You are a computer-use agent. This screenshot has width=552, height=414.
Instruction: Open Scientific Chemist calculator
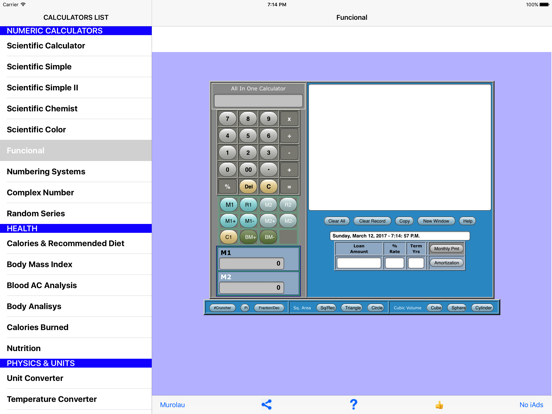coord(76,108)
